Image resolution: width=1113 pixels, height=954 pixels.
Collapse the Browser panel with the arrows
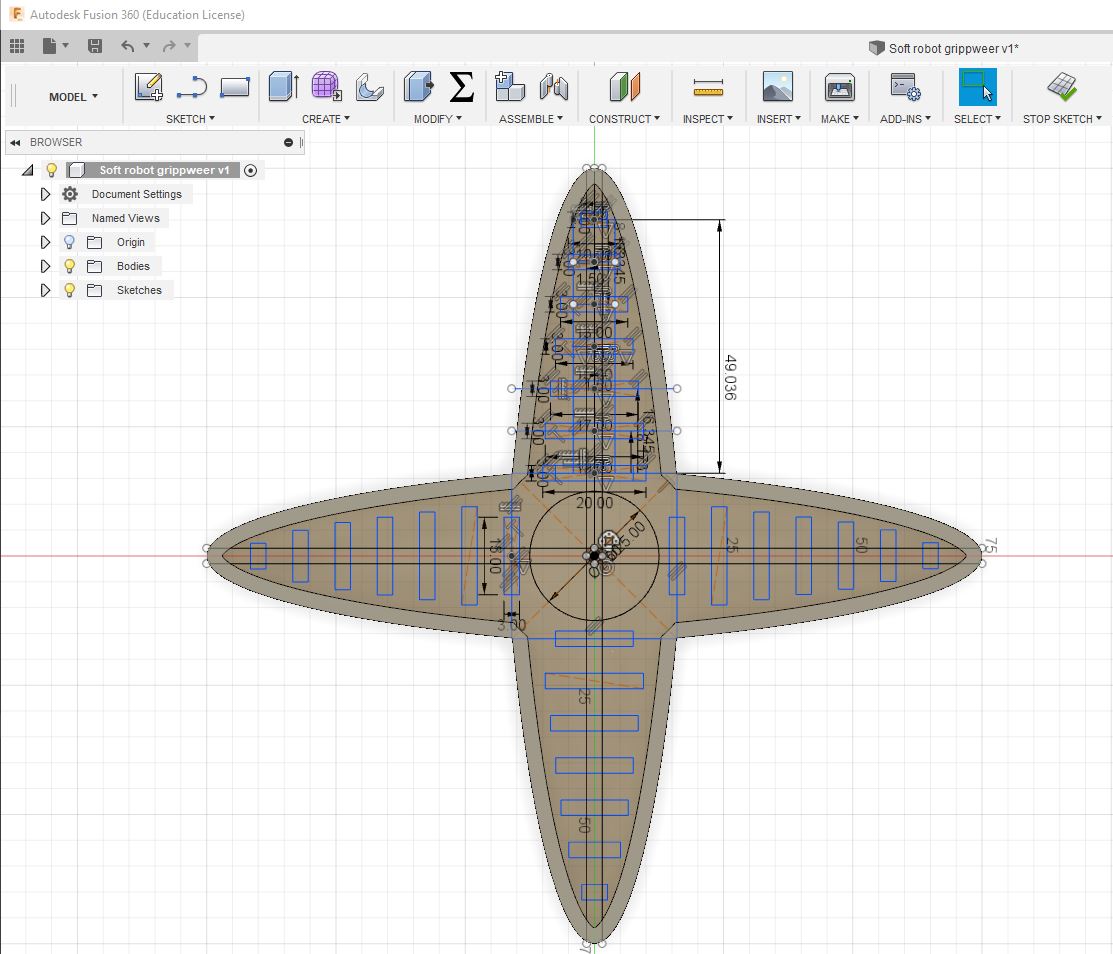pos(16,142)
